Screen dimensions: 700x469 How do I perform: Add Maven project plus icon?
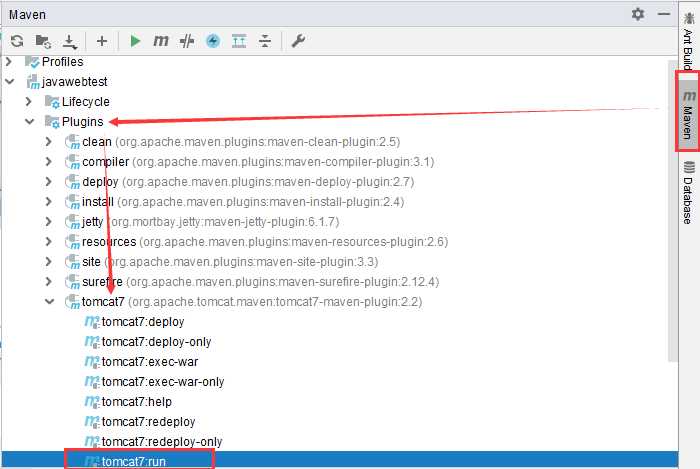102,41
